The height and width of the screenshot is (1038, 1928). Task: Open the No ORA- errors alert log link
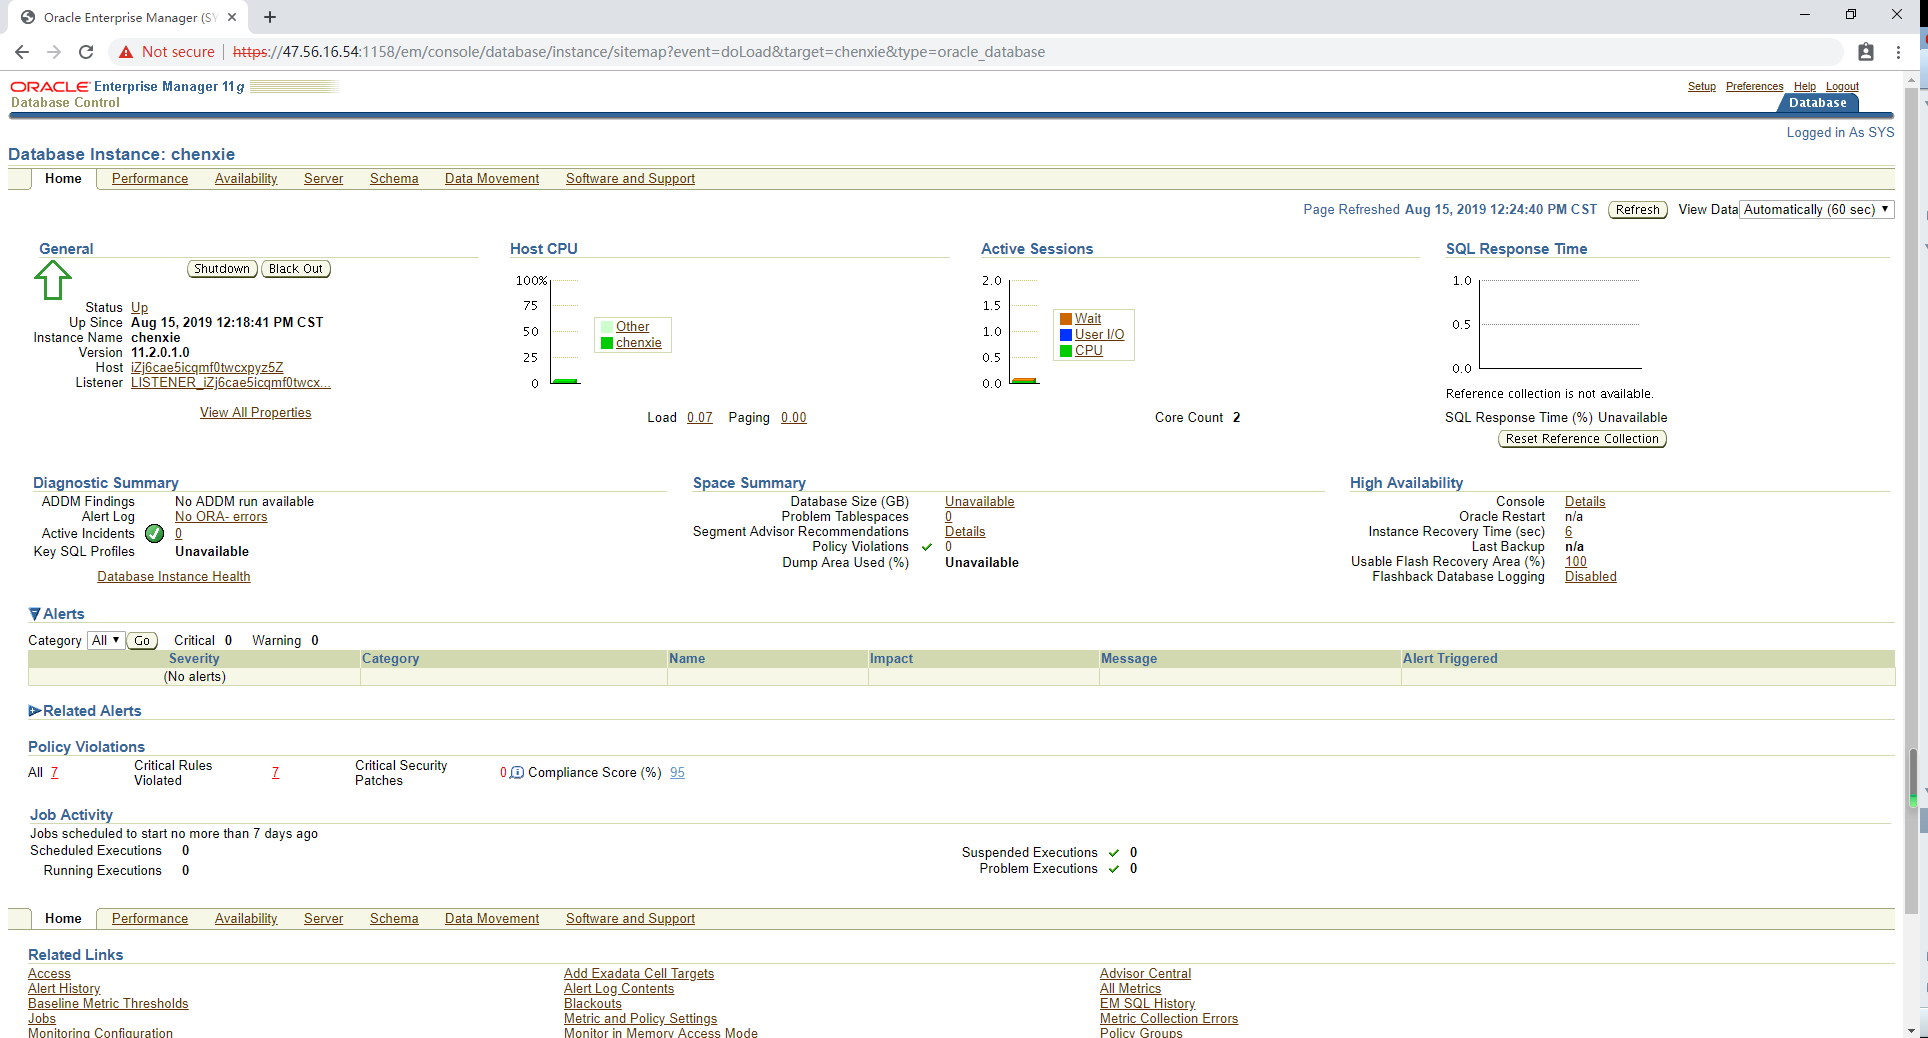point(221,517)
